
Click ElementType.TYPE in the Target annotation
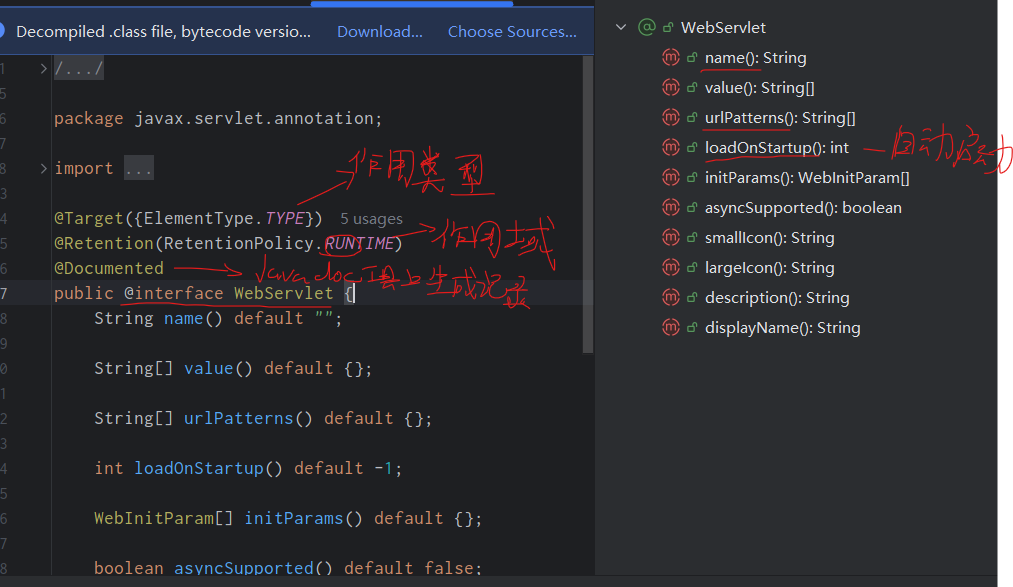click(x=224, y=218)
